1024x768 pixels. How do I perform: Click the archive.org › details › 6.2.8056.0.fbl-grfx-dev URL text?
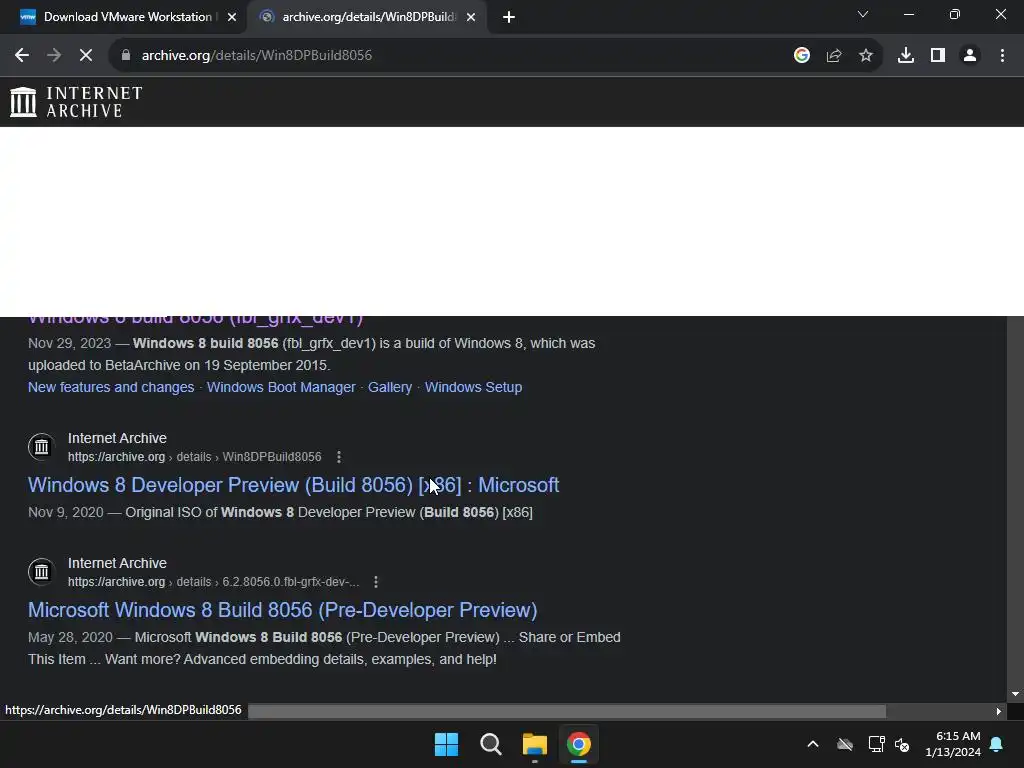pos(214,582)
